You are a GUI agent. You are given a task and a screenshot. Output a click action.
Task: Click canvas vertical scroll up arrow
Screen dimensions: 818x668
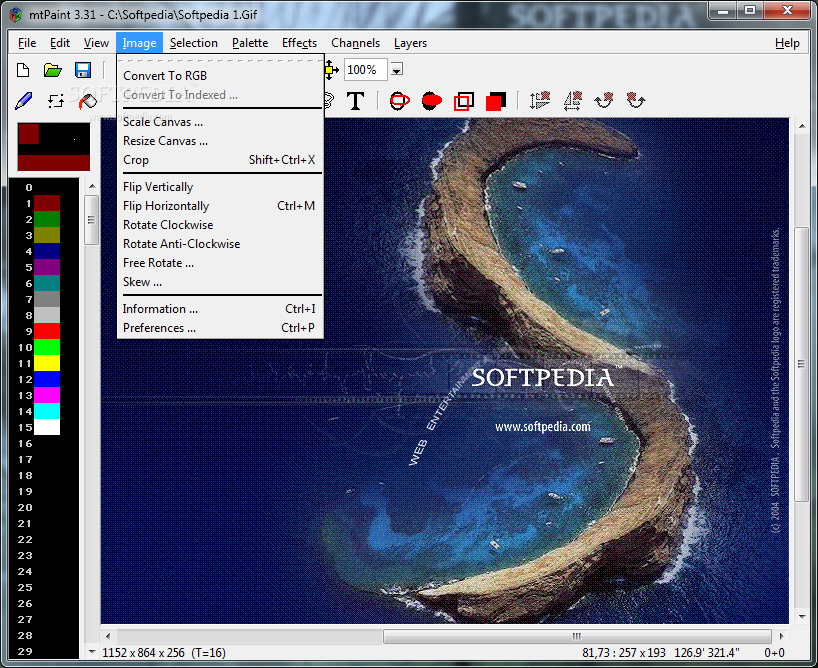pos(802,126)
